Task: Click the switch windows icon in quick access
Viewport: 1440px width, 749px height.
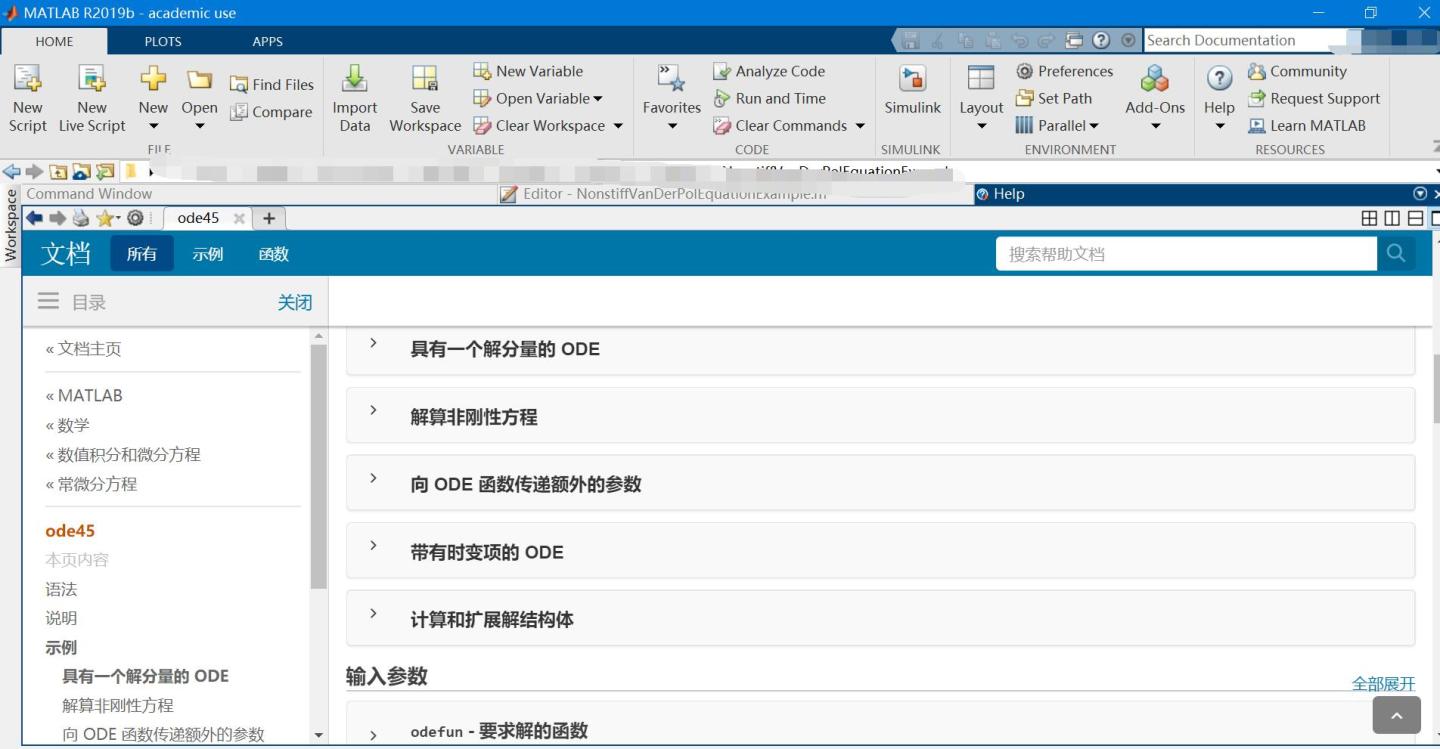Action: coord(1074,40)
